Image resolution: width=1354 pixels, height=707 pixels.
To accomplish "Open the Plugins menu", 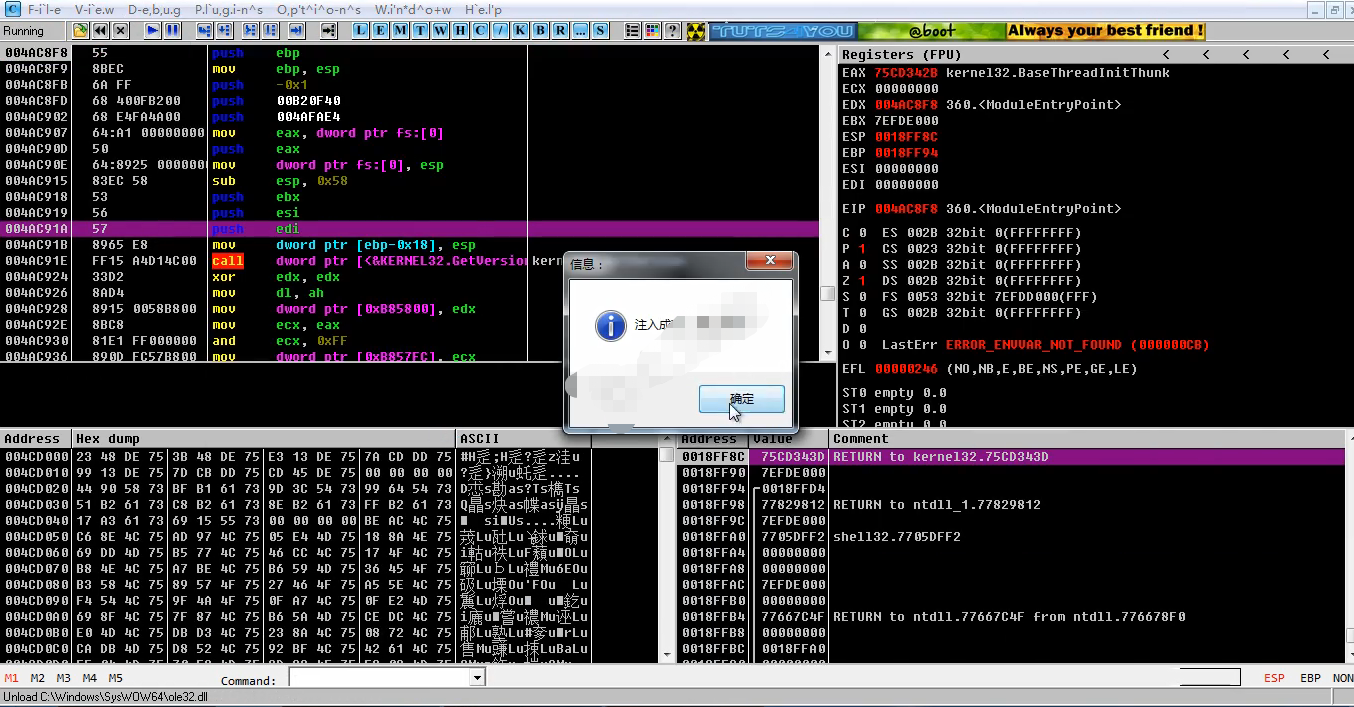I will pos(229,9).
